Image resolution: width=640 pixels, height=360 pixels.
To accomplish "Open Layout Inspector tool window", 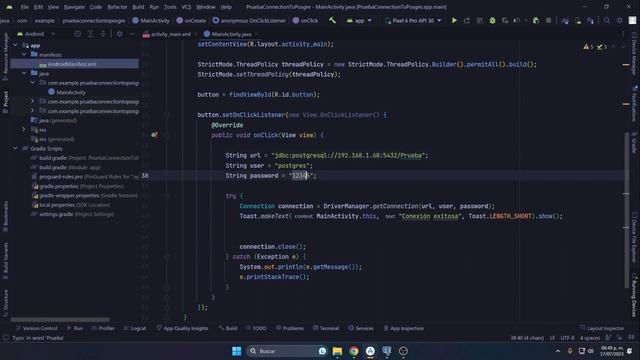I will click(602, 328).
